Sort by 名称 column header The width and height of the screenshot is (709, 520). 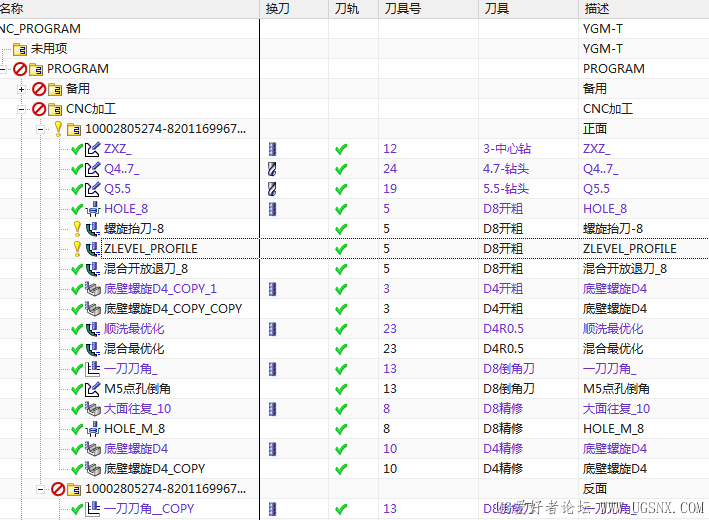[x=129, y=9]
